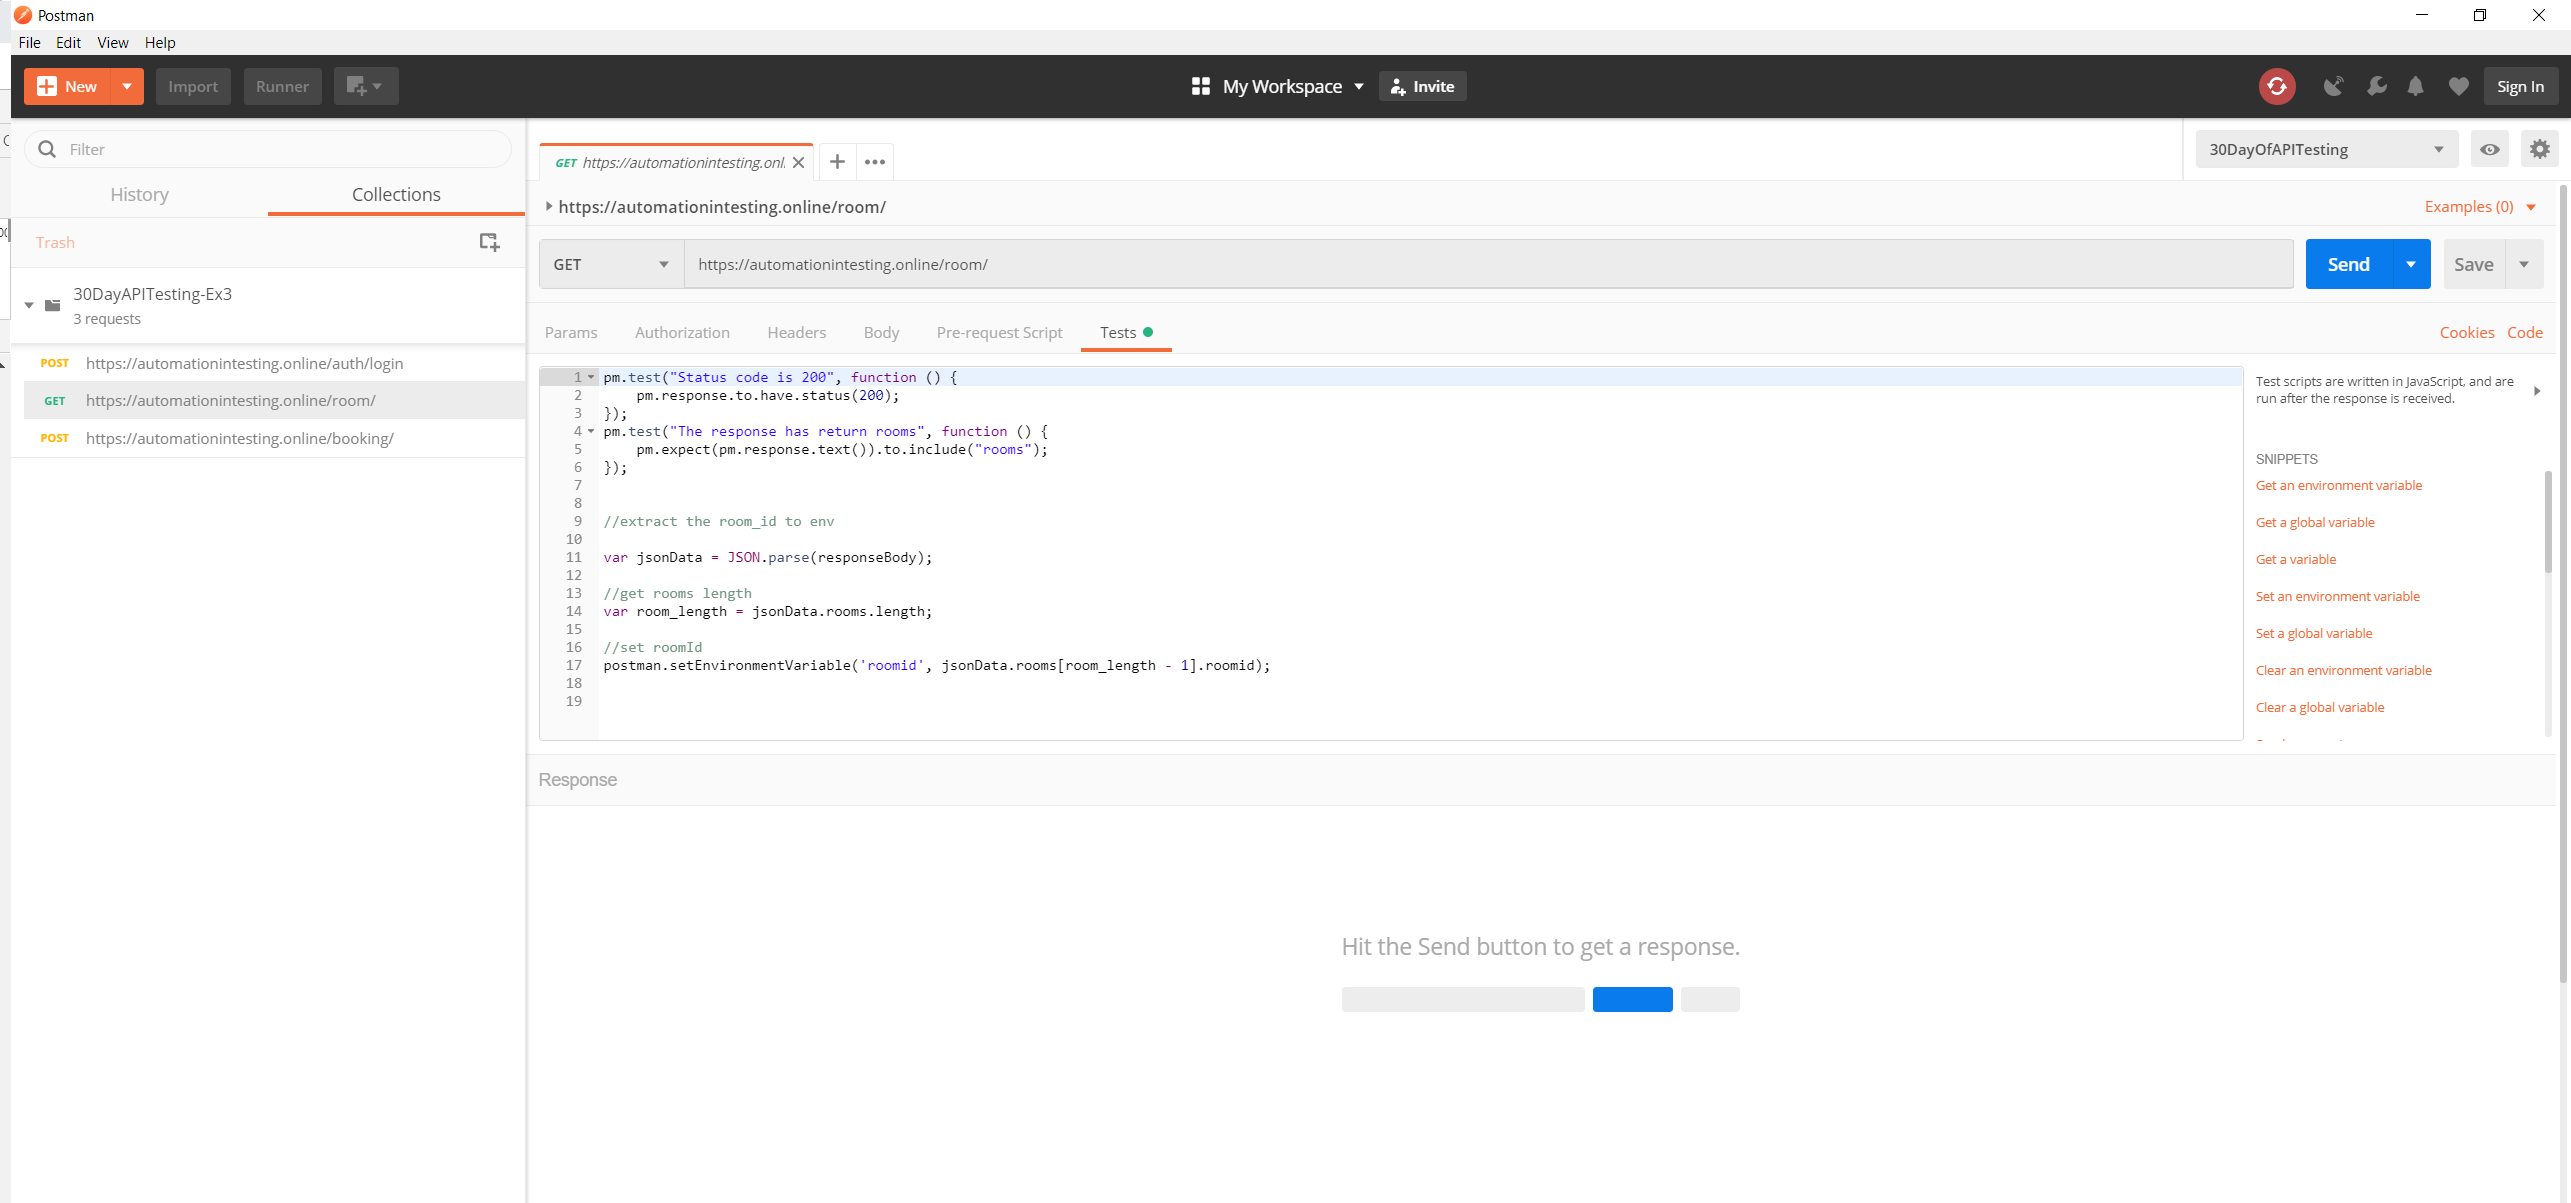The height and width of the screenshot is (1203, 2571).
Task: Open the satellite capture requests icon
Action: coord(2333,87)
